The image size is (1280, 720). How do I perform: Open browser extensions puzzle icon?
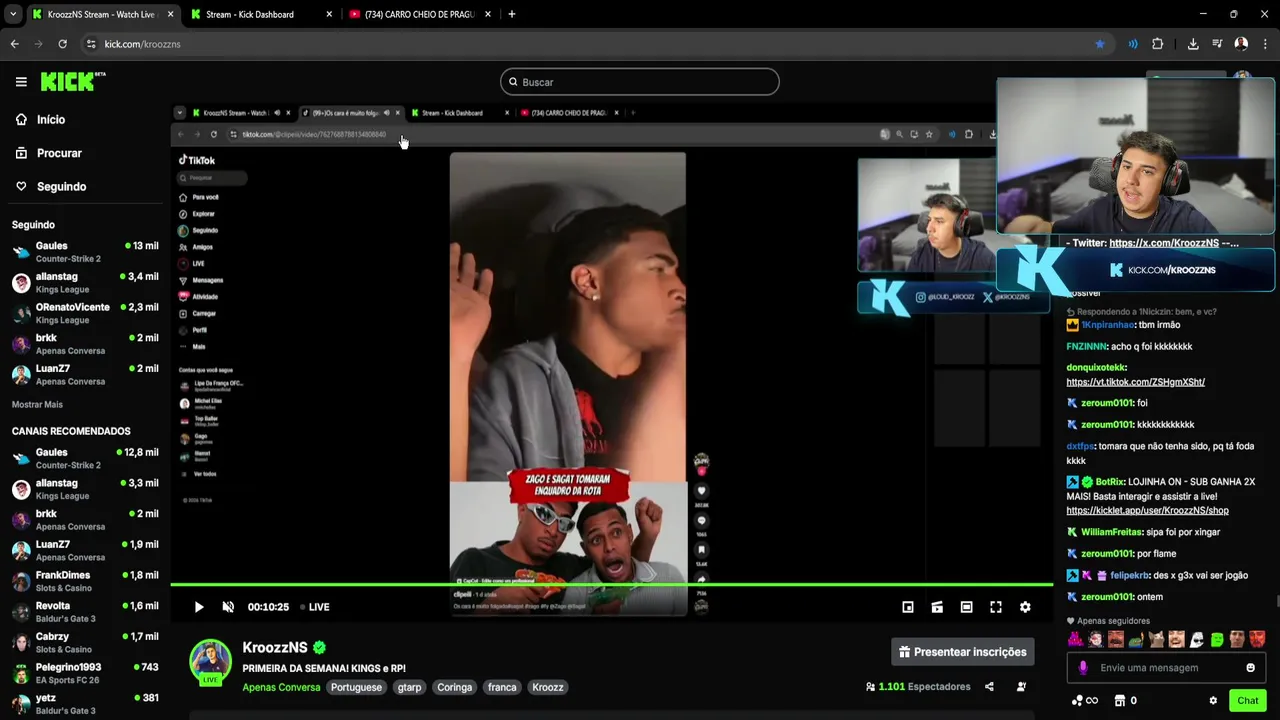1158,44
